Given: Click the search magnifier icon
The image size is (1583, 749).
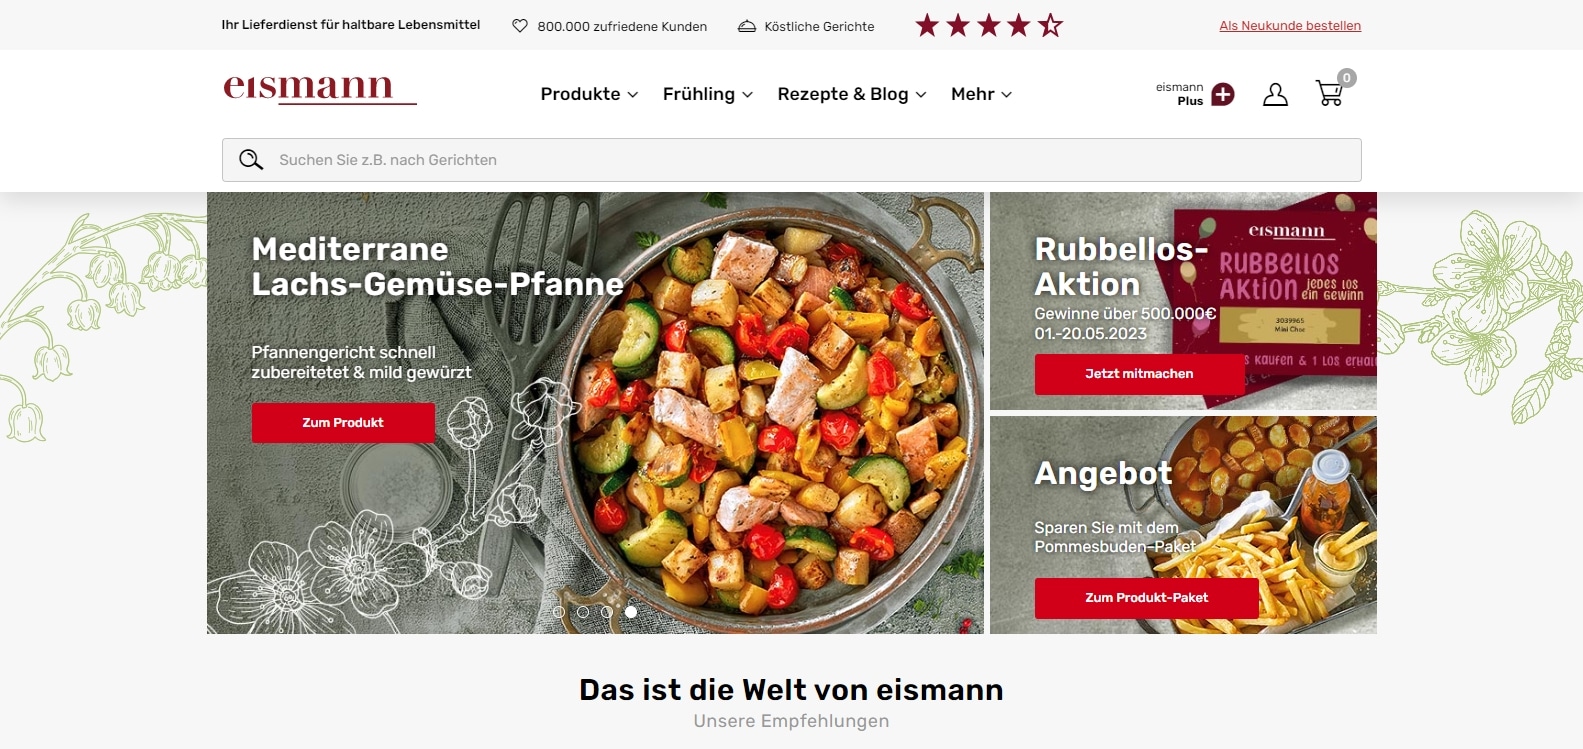Looking at the screenshot, I should 251,160.
